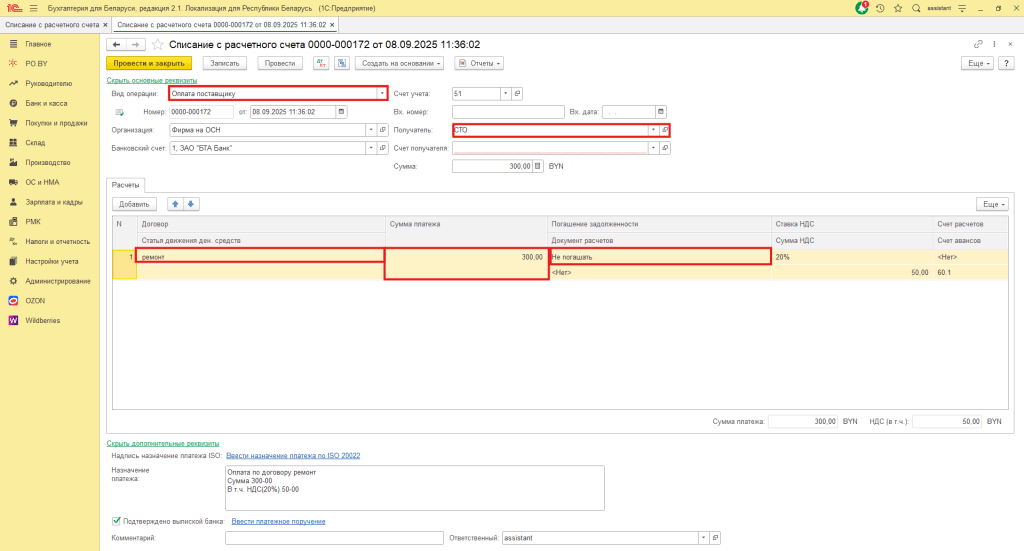Expand the Банковский счет dropdown
1024x551 pixels.
pyautogui.click(x=371, y=148)
